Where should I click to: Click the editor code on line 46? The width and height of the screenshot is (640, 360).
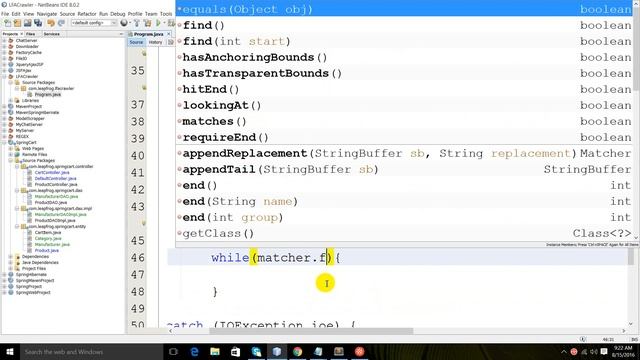coord(276,258)
